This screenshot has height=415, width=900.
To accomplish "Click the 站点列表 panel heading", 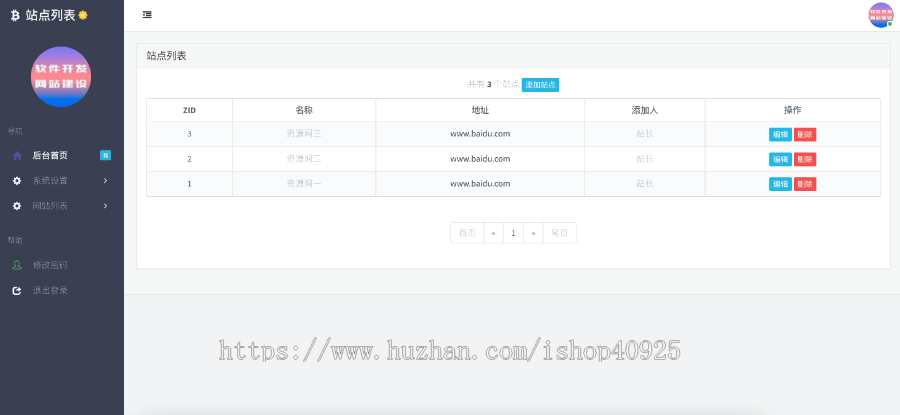I will (166, 56).
